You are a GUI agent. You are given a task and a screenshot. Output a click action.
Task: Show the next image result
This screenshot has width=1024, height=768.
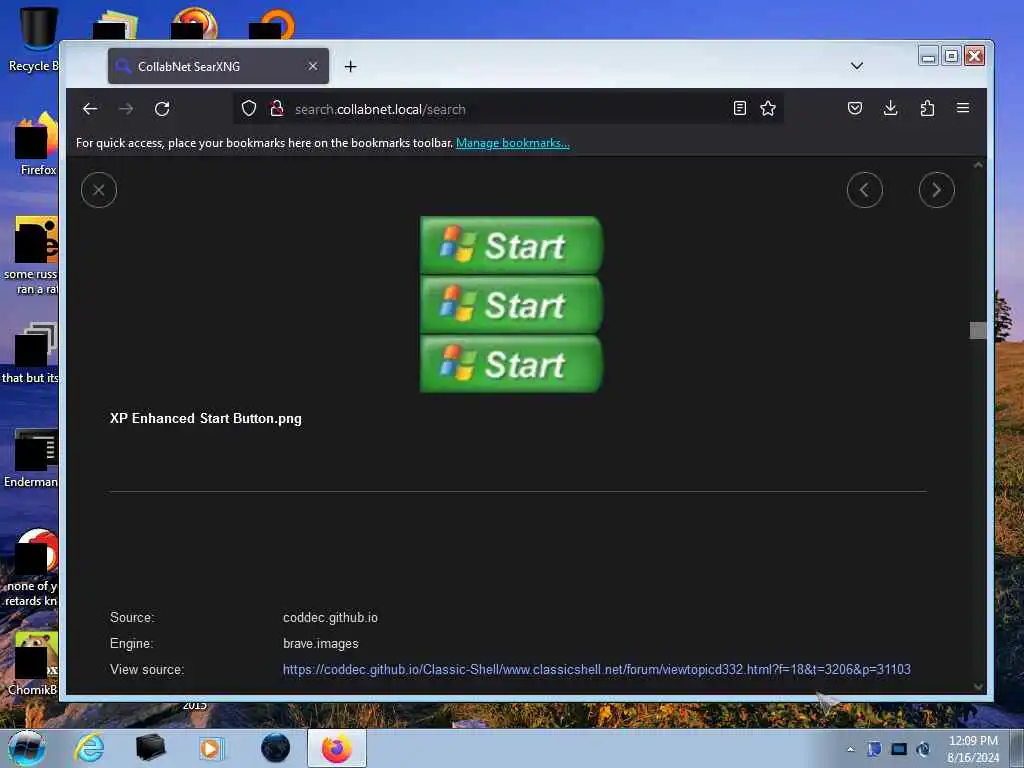pyautogui.click(x=936, y=190)
